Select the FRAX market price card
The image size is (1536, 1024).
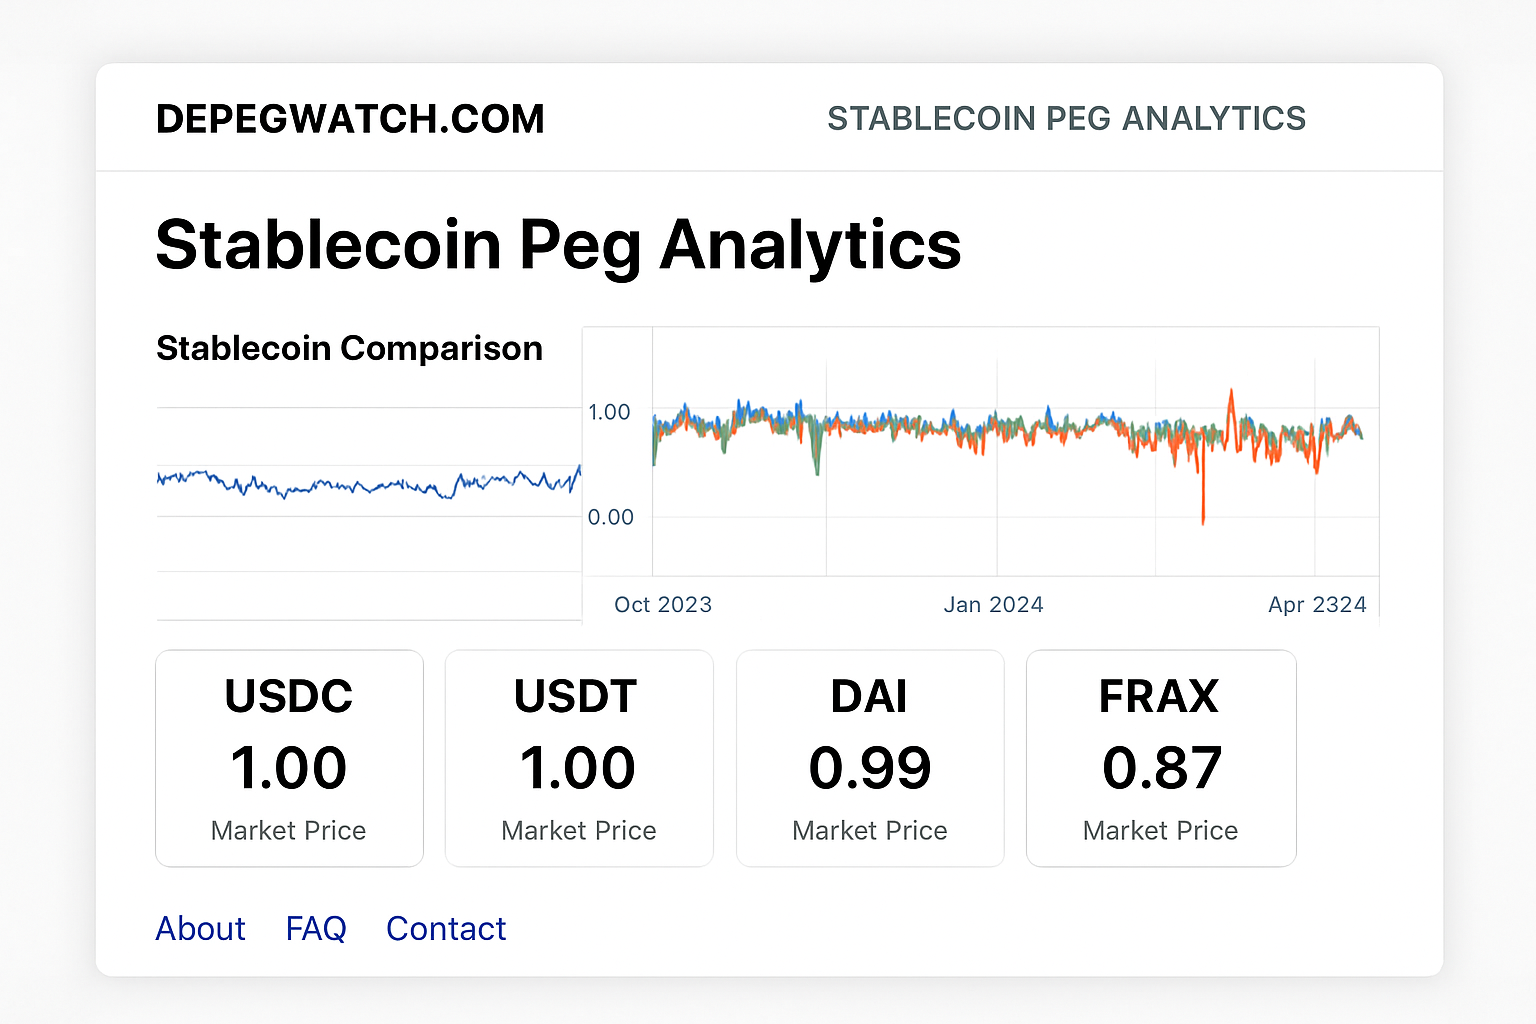coord(1160,757)
